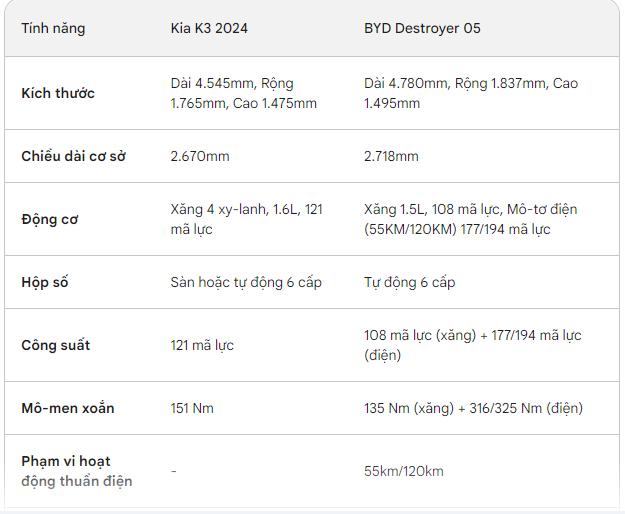Click the Kia 1.6L engine description cell
Screen dimensions: 625x514
pyautogui.click(x=246, y=219)
